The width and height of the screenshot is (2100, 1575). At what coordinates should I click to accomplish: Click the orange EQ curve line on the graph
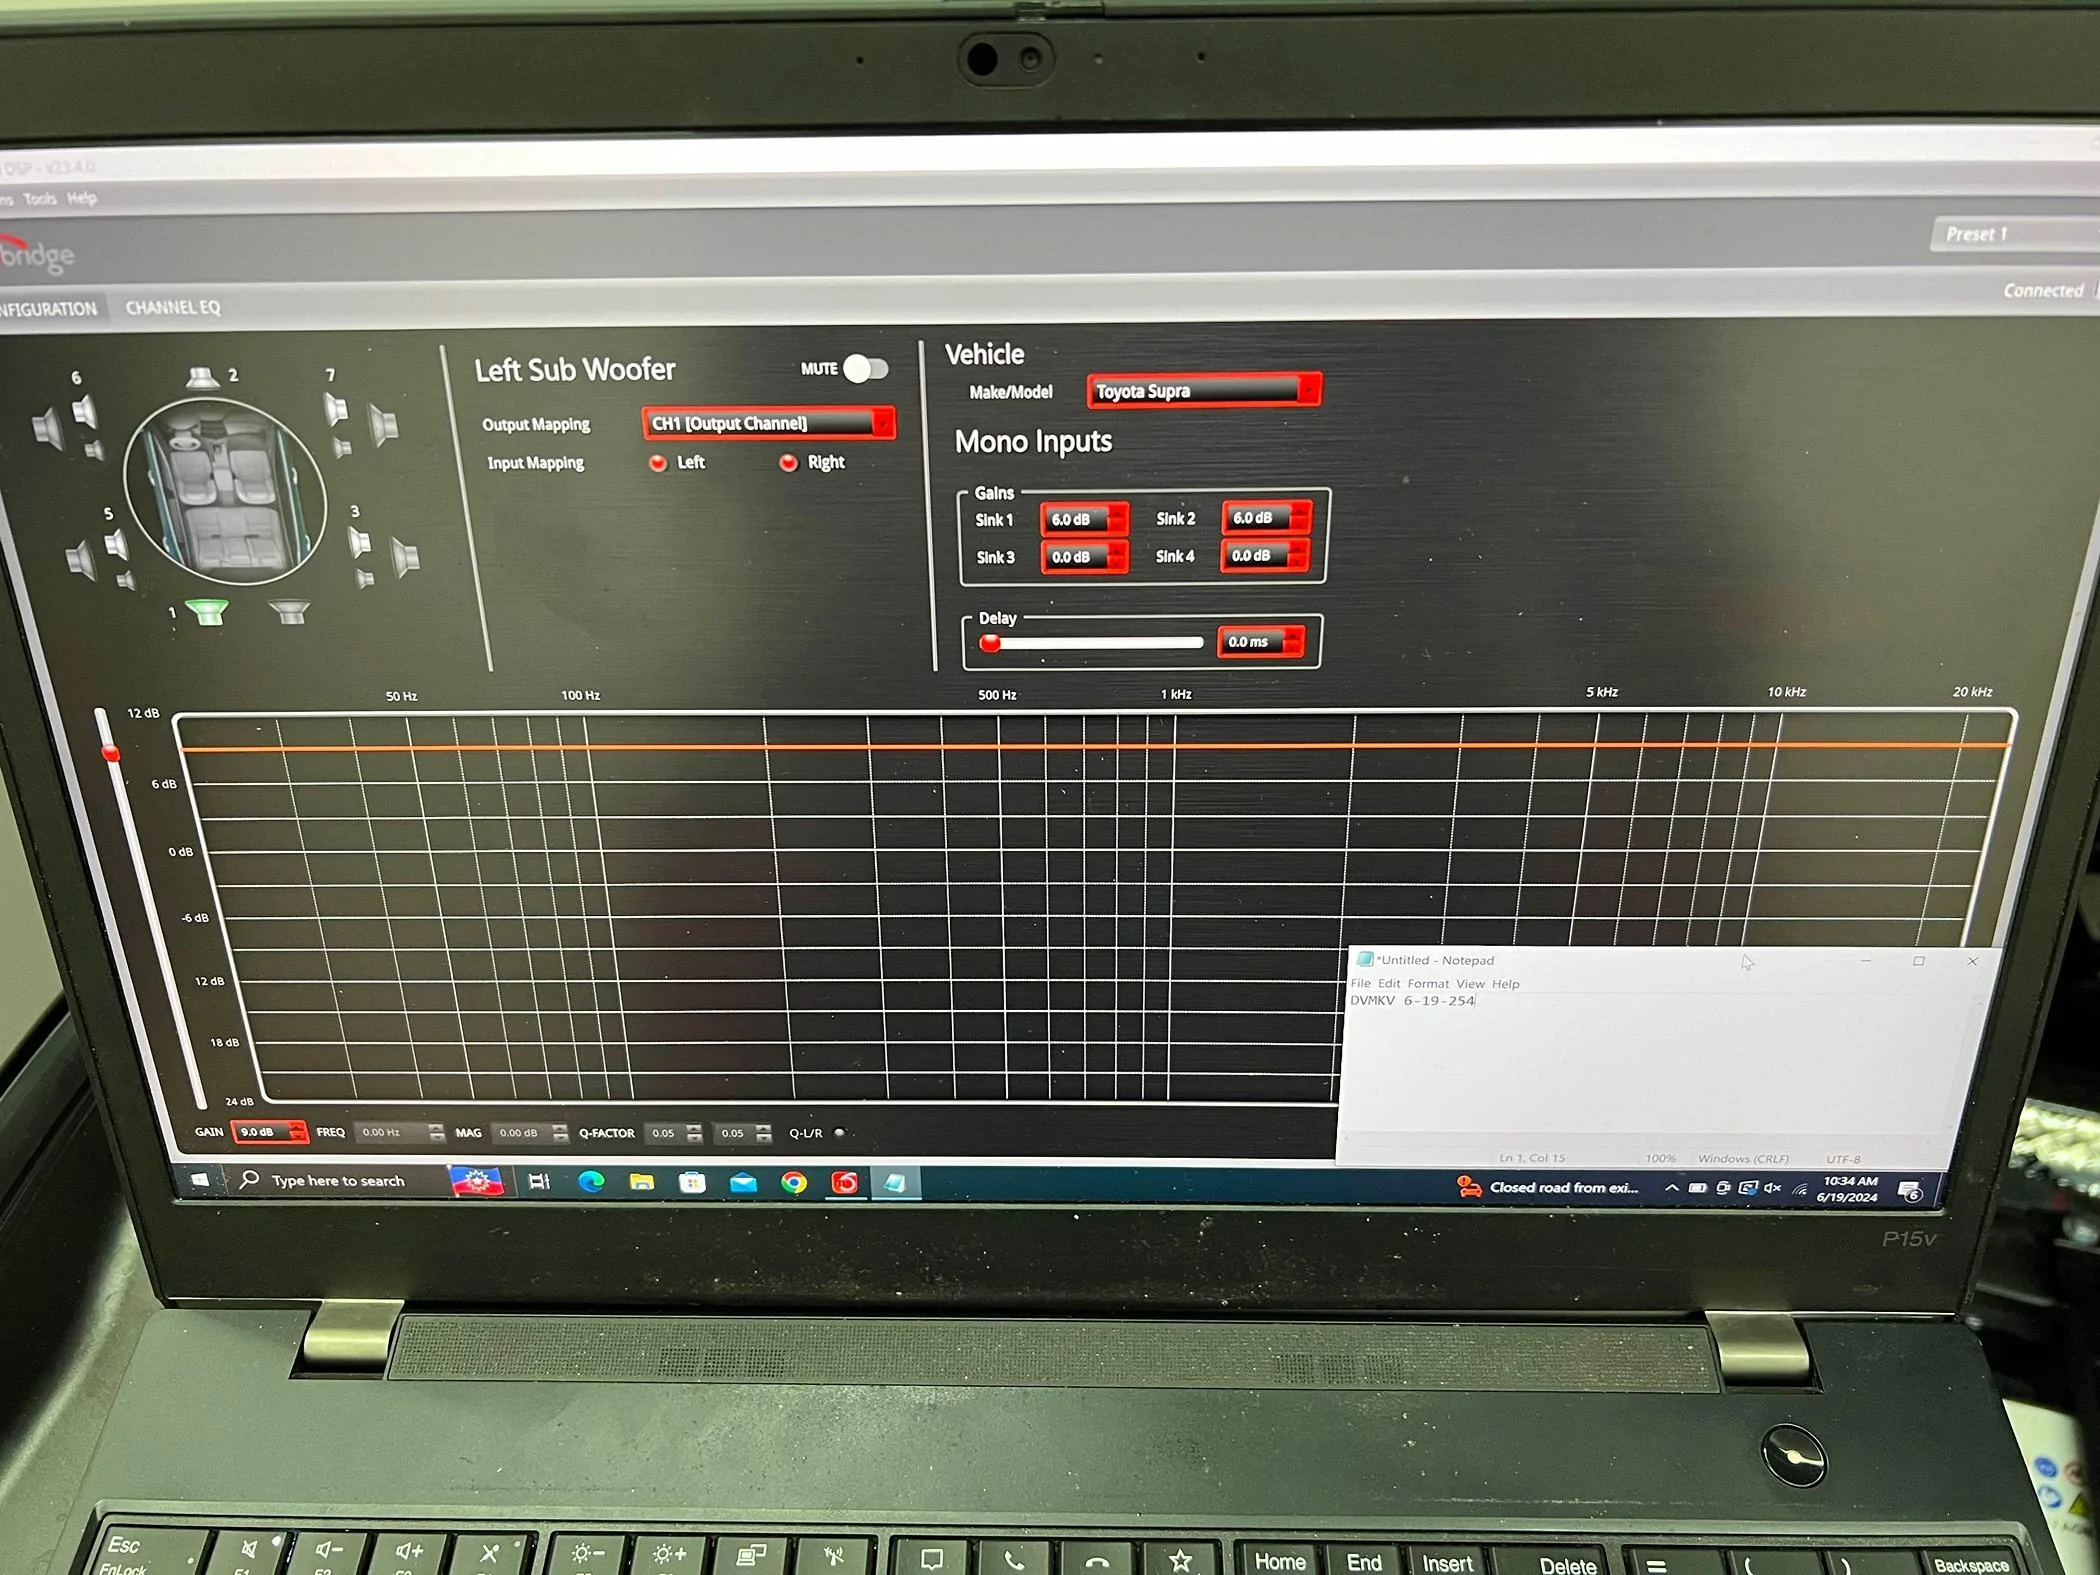point(1095,747)
